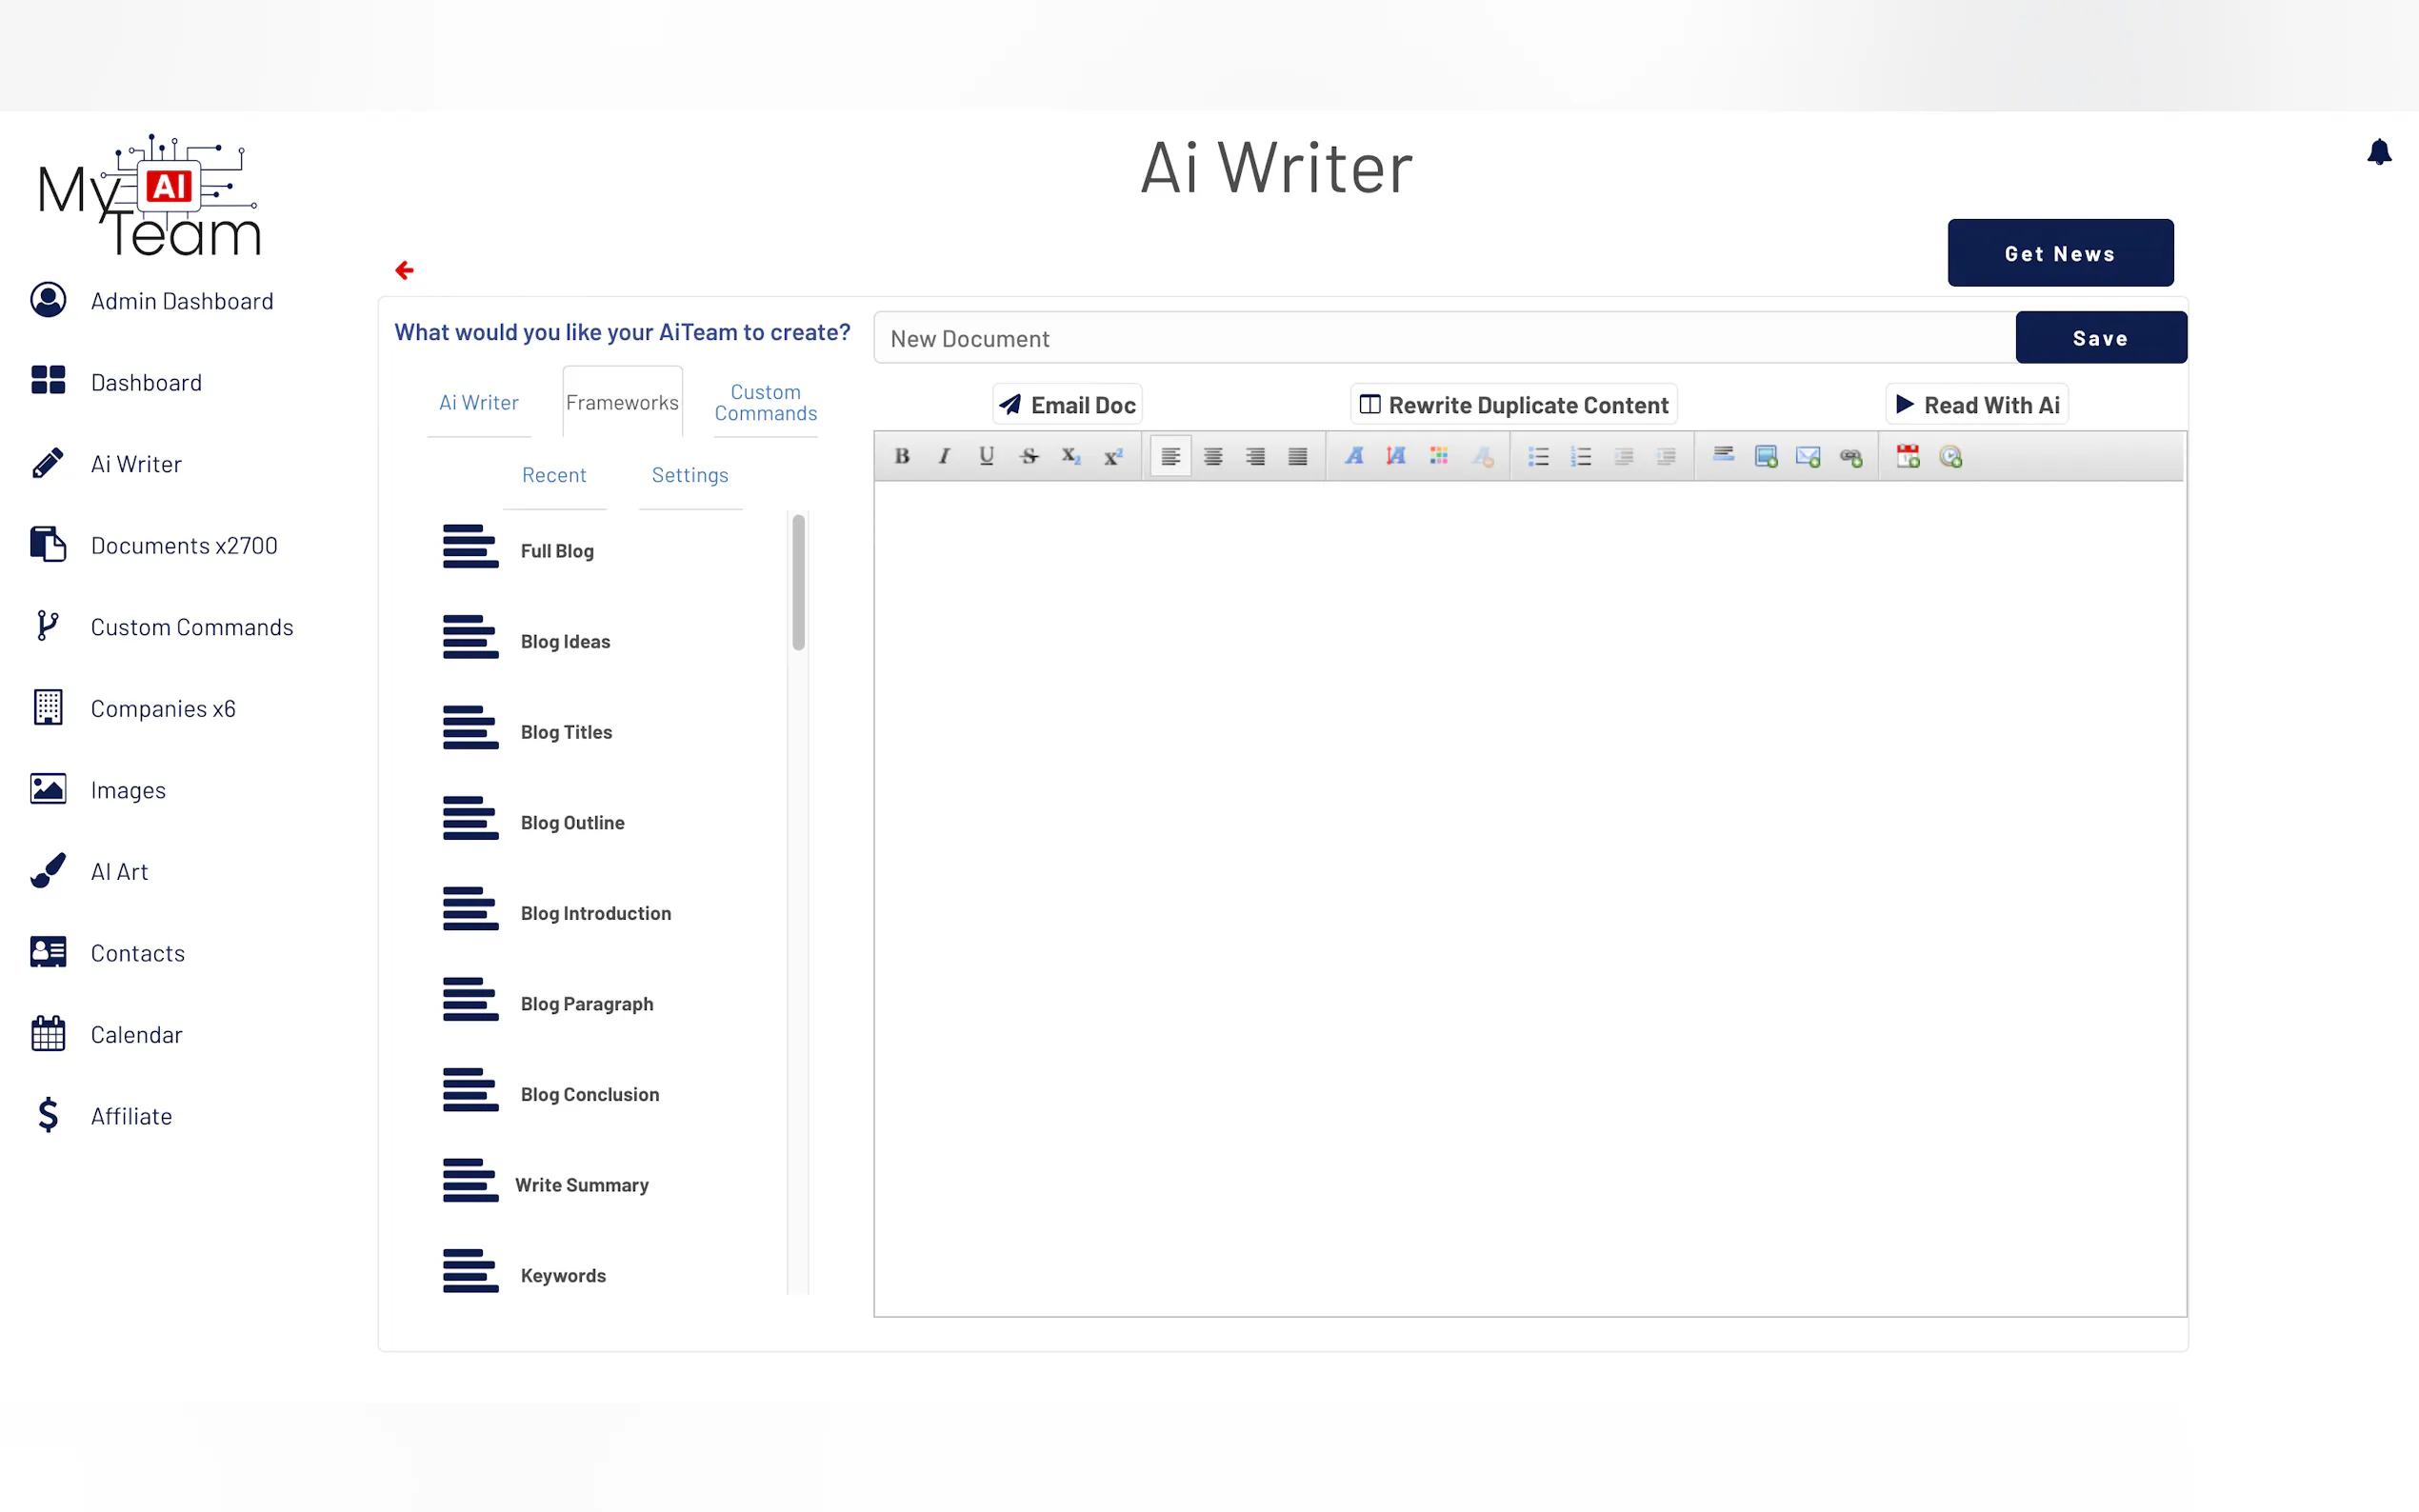Click Rewrite Duplicate Content
Viewport: 2419px width, 1512px height.
[1513, 405]
